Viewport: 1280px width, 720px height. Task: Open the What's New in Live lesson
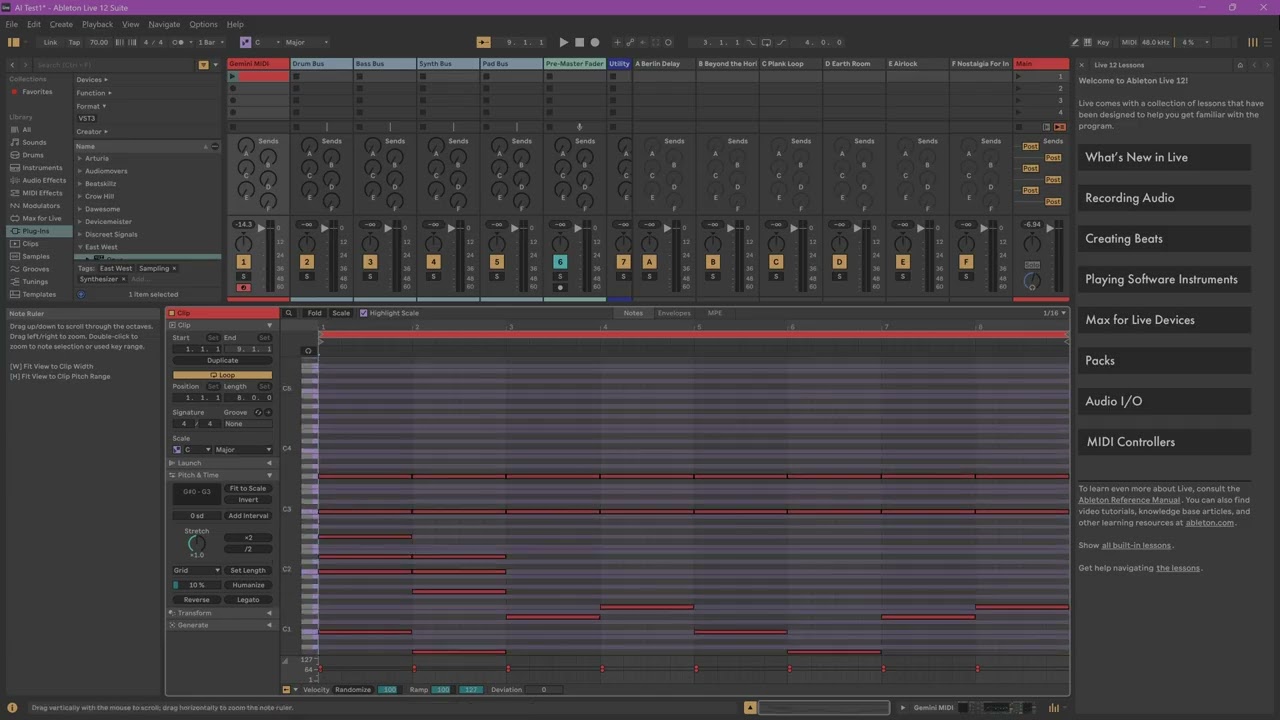(1164, 157)
